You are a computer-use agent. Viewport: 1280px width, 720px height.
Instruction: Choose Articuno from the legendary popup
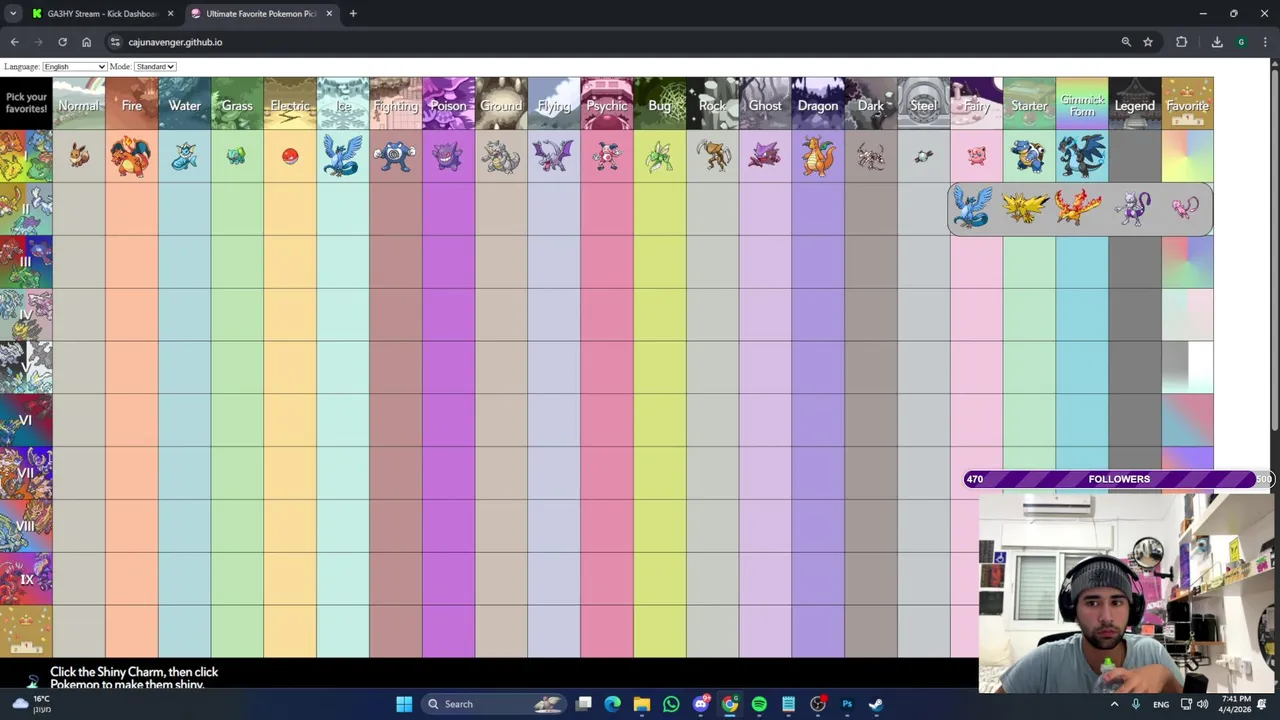click(973, 208)
